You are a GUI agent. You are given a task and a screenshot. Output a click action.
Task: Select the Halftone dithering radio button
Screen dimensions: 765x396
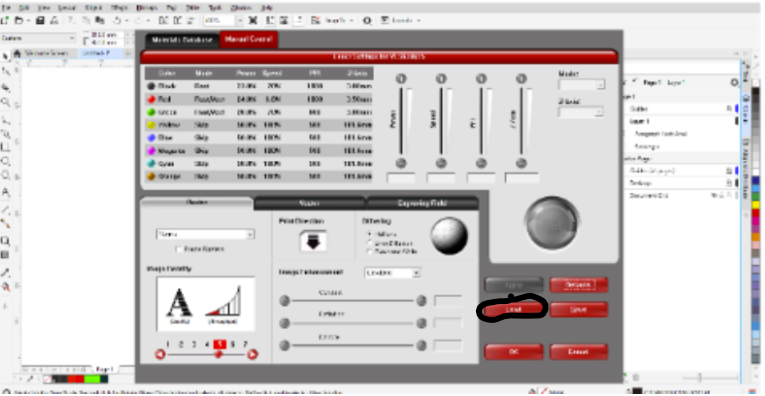coord(370,234)
